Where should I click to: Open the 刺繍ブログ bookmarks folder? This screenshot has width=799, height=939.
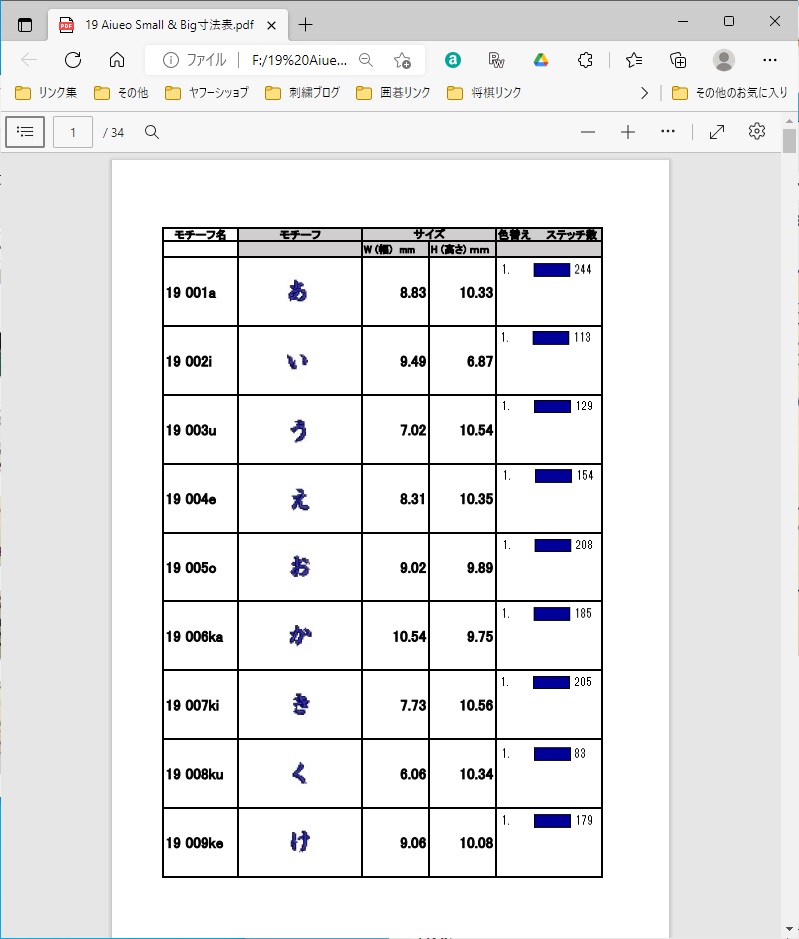(302, 93)
